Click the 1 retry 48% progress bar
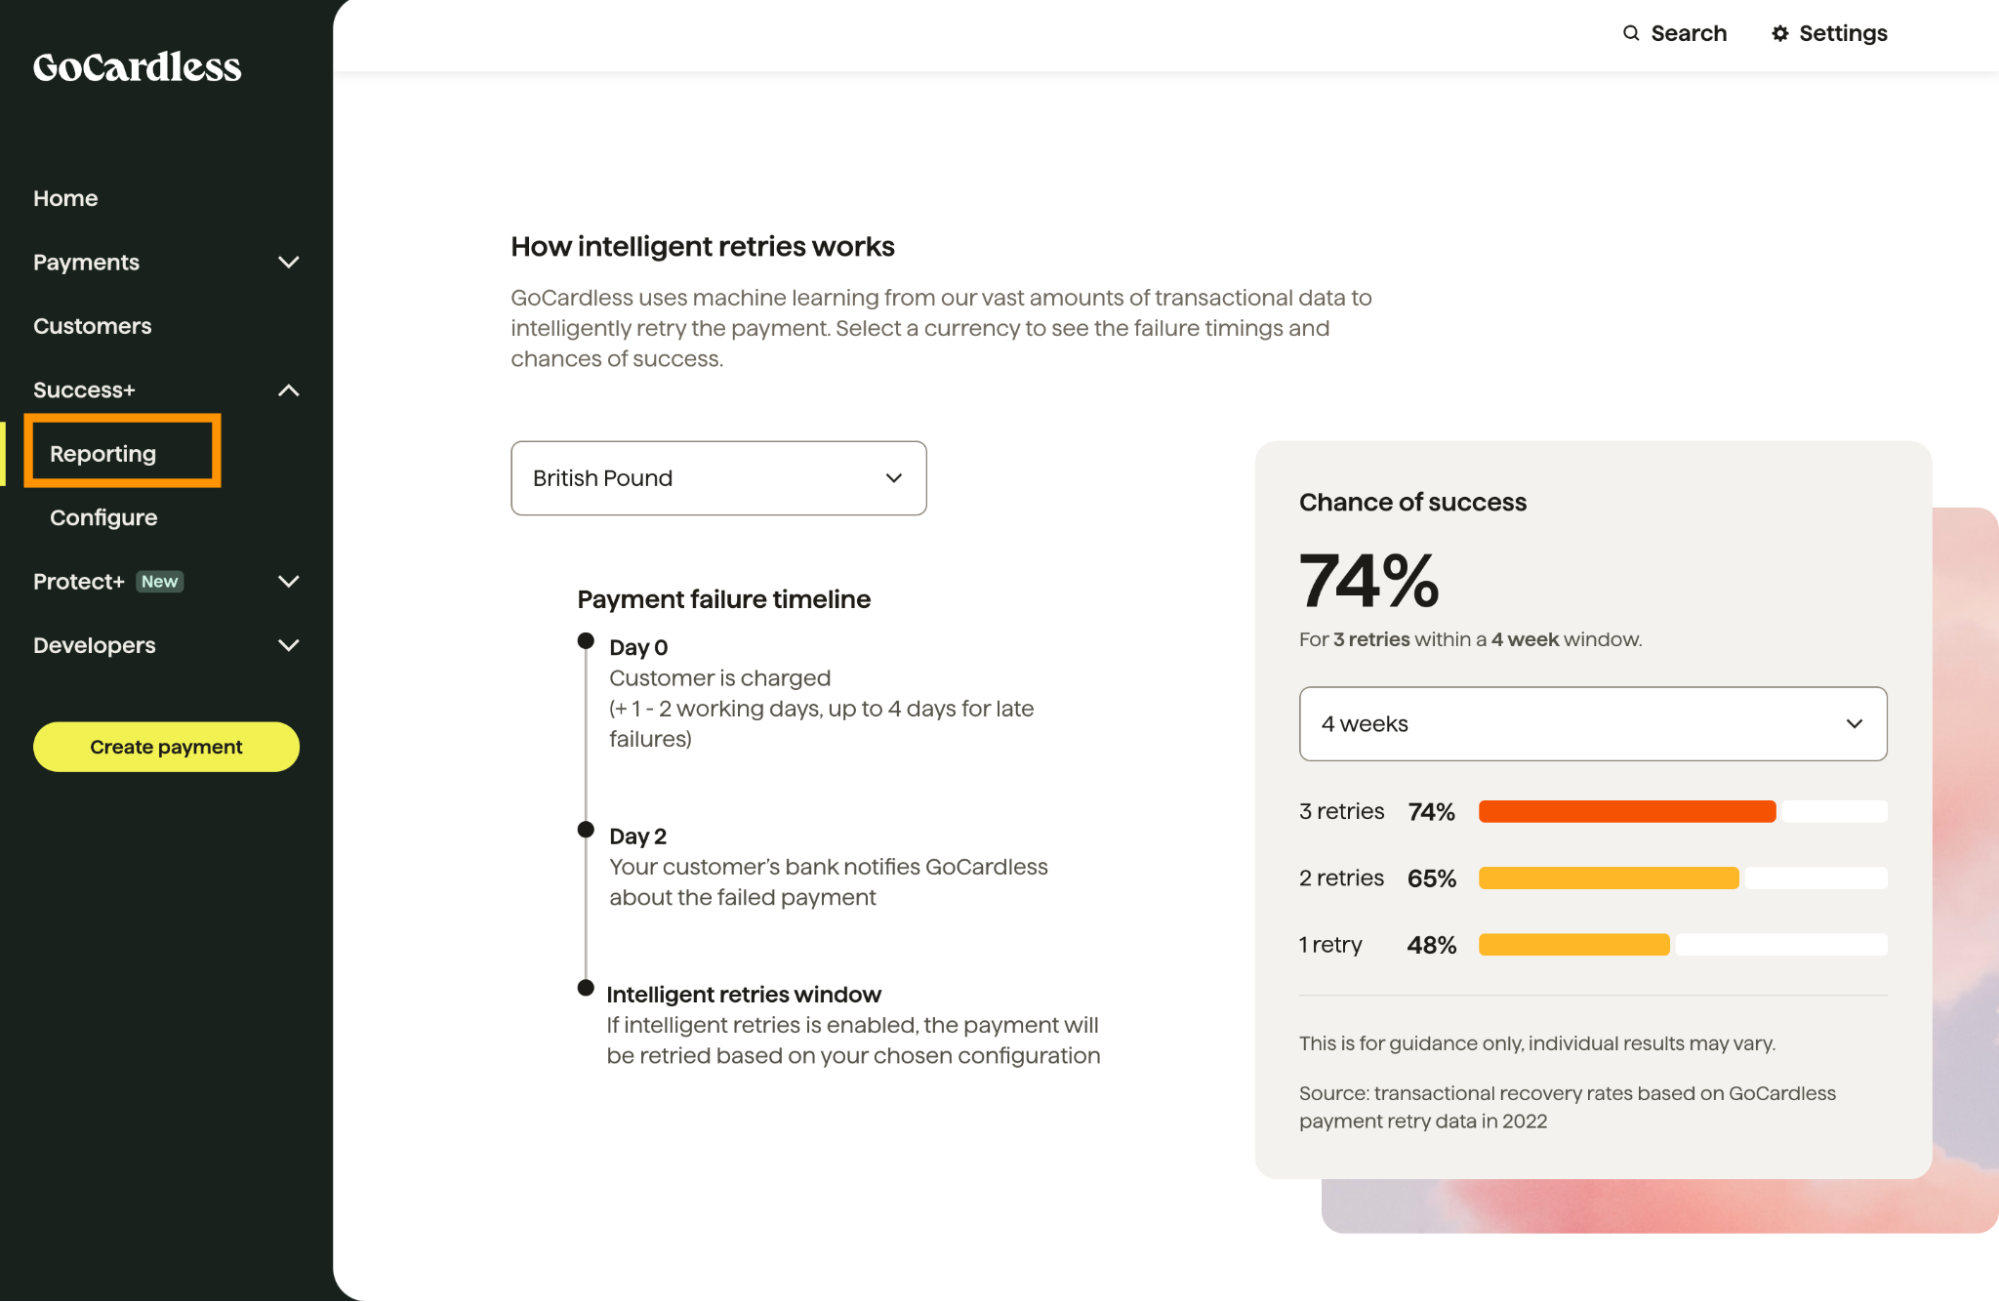This screenshot has height=1302, width=1999. (x=1682, y=945)
